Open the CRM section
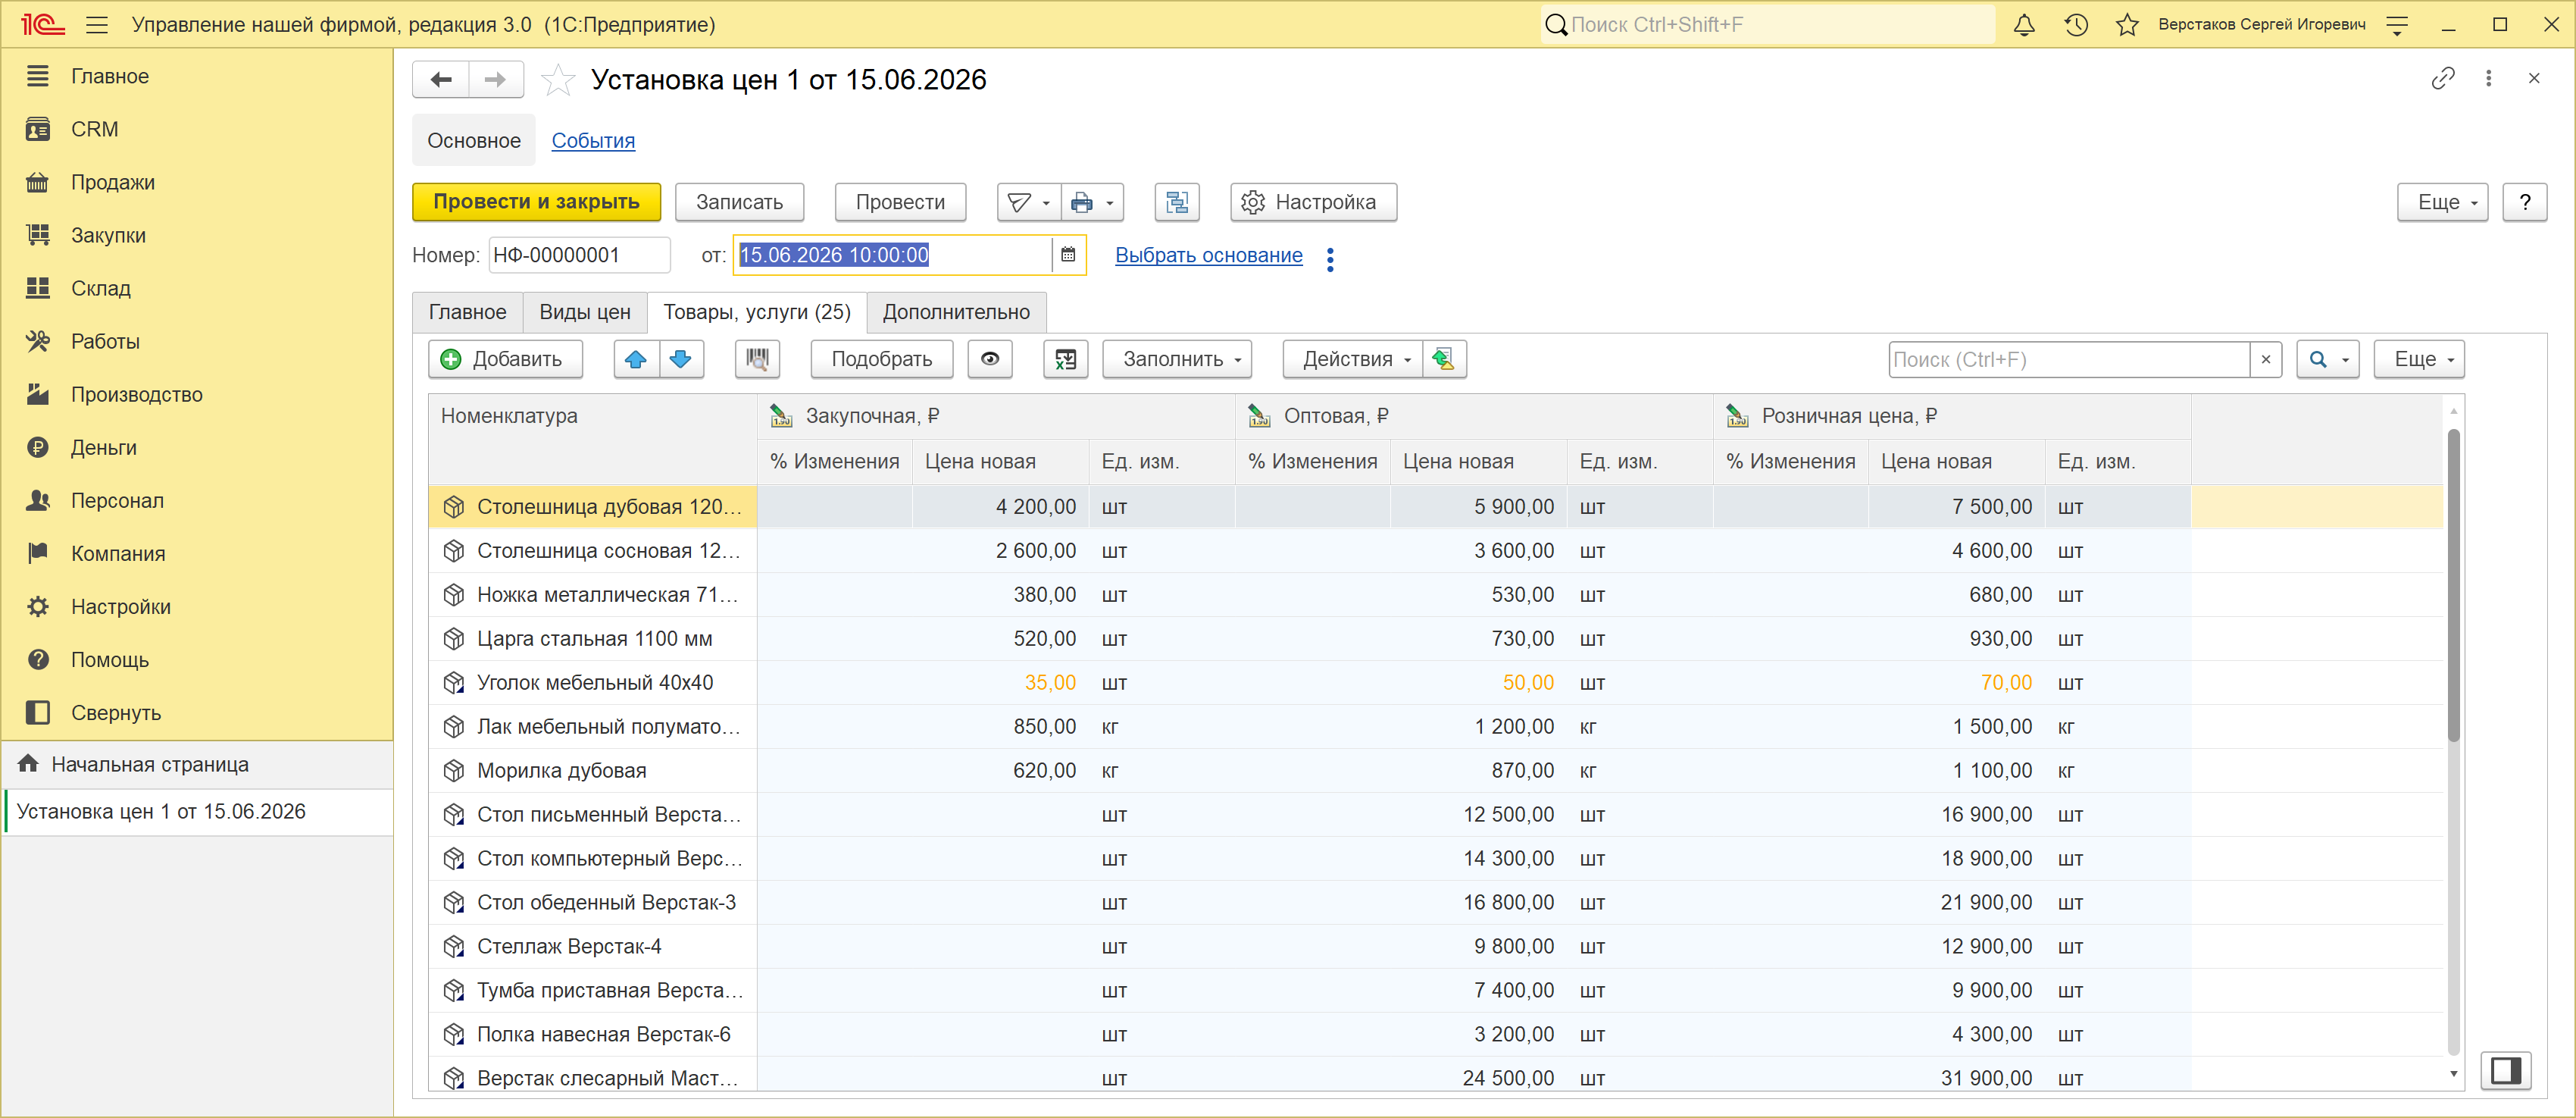 [x=198, y=130]
